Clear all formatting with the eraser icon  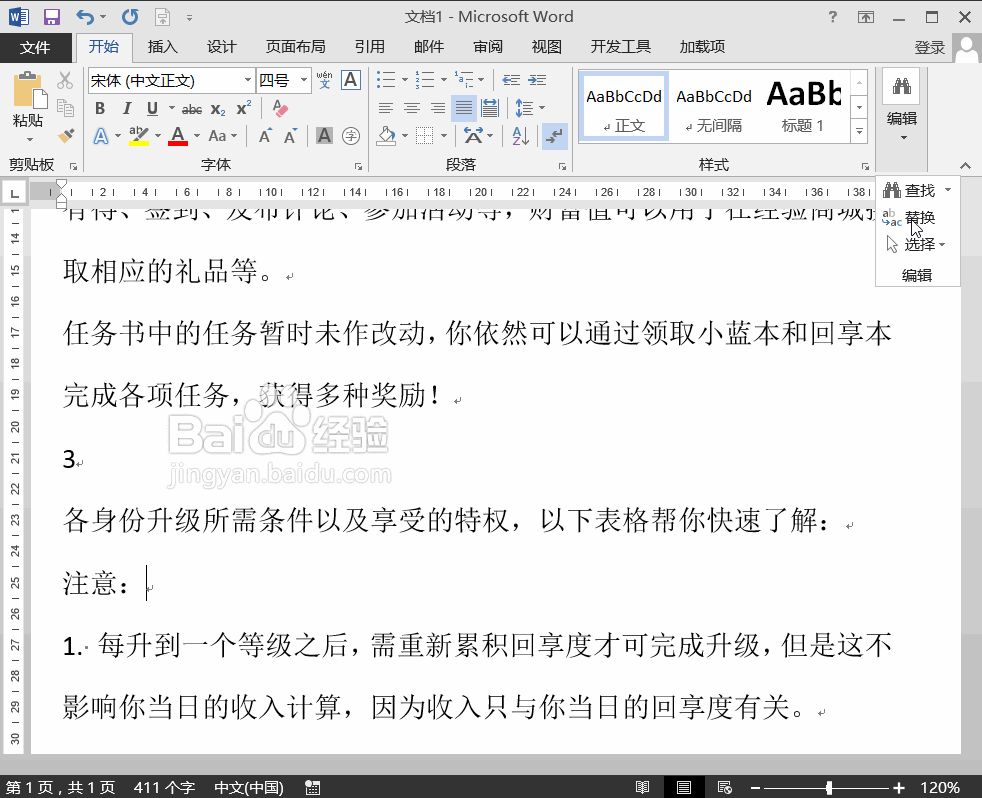[281, 106]
